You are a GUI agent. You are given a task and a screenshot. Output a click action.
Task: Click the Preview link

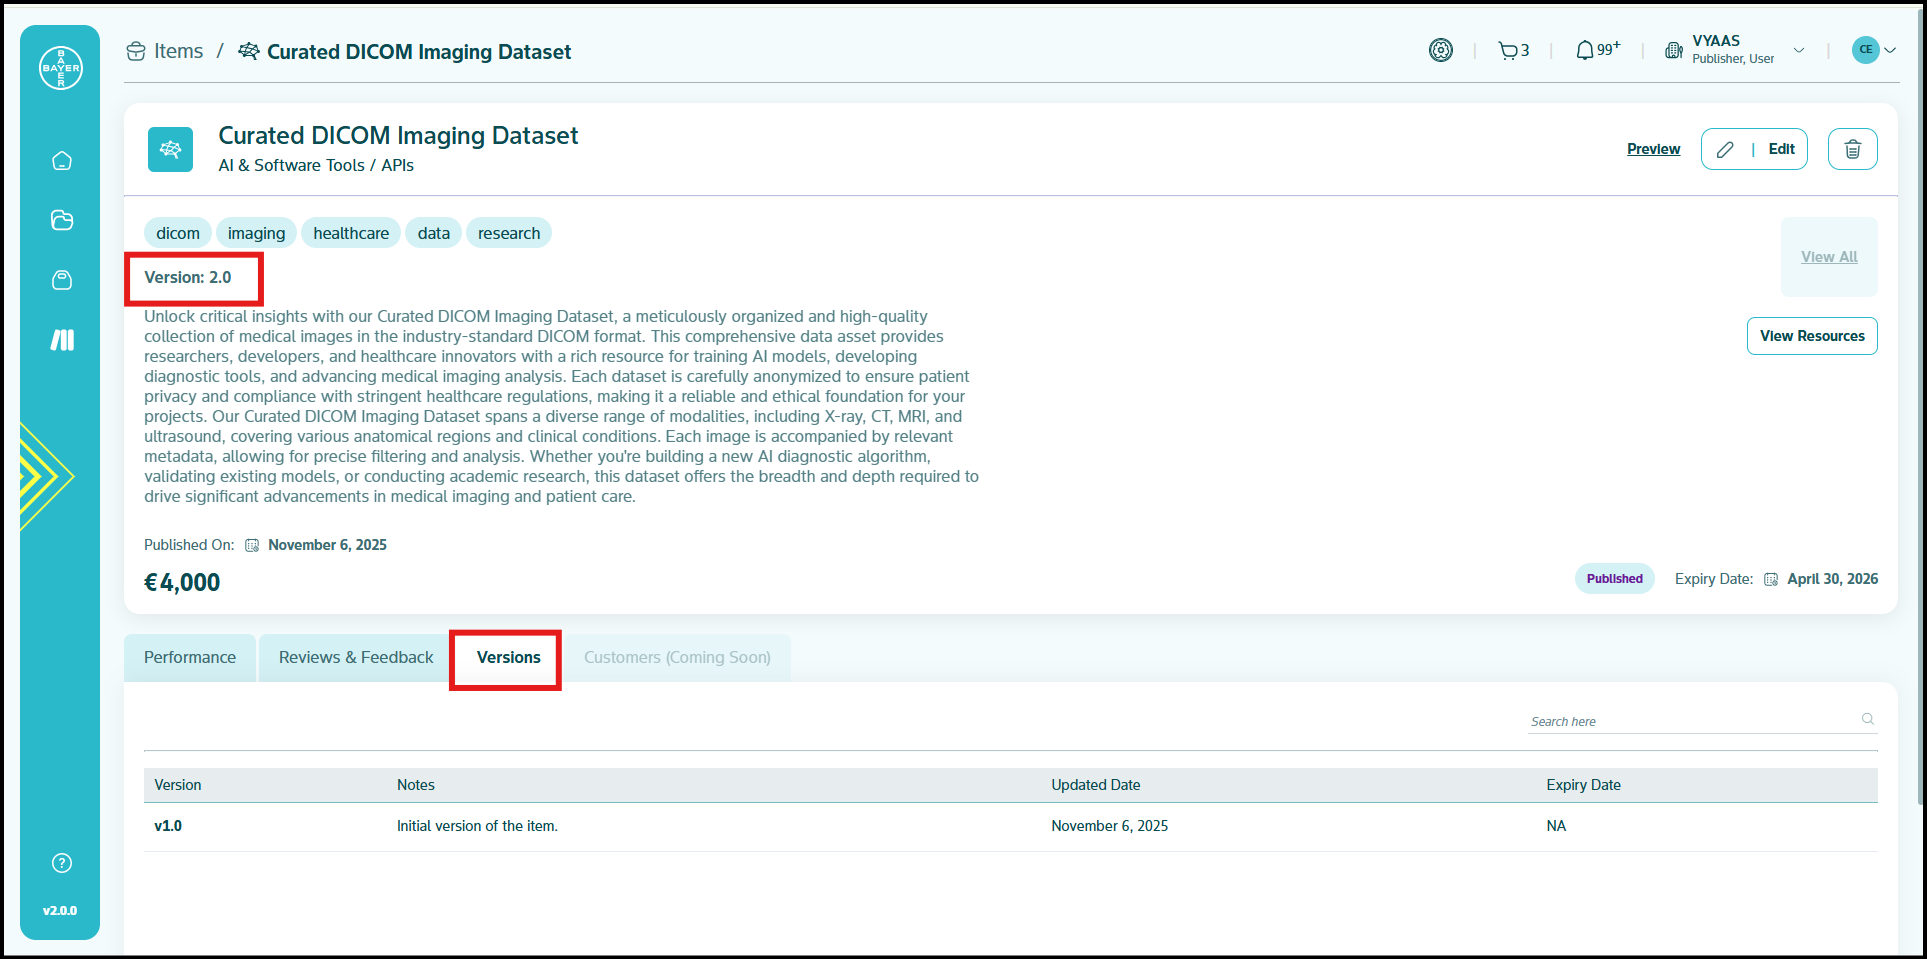tap(1653, 149)
